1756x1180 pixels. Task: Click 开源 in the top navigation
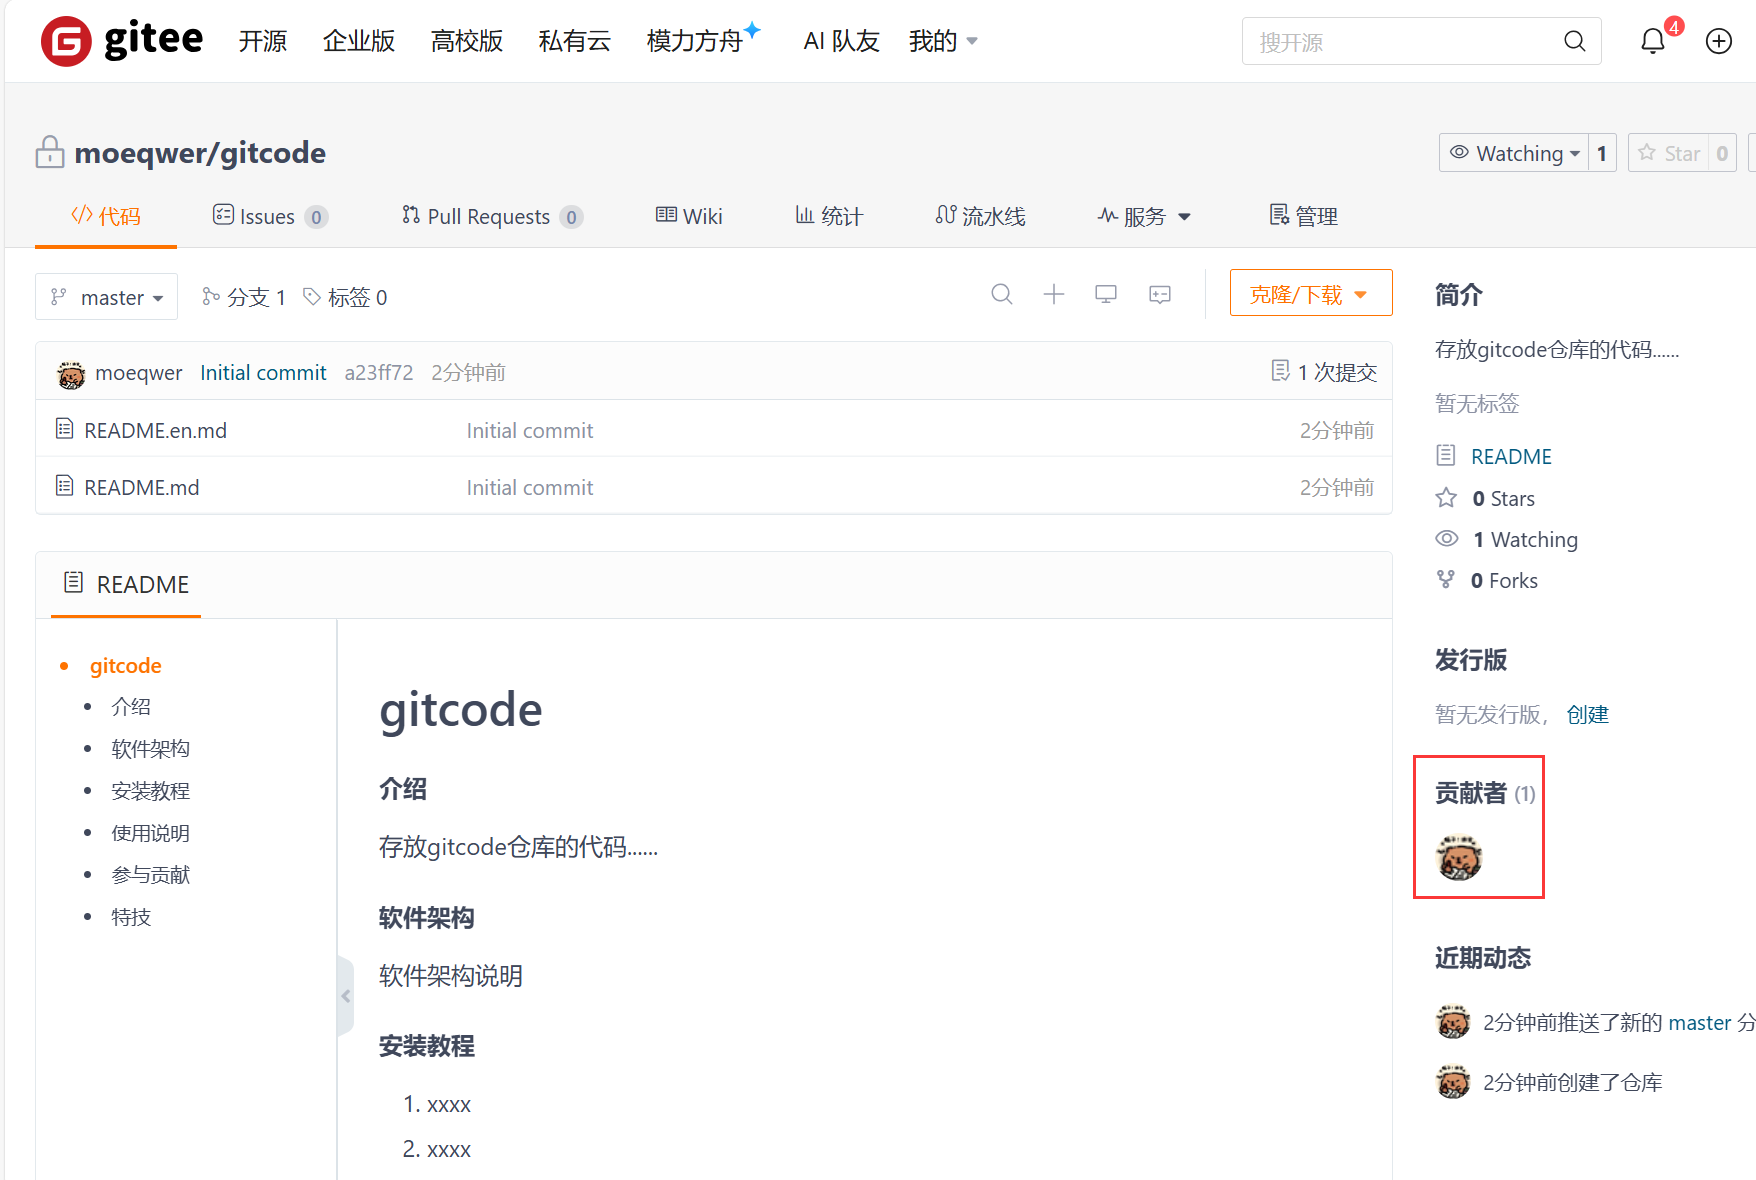(263, 41)
